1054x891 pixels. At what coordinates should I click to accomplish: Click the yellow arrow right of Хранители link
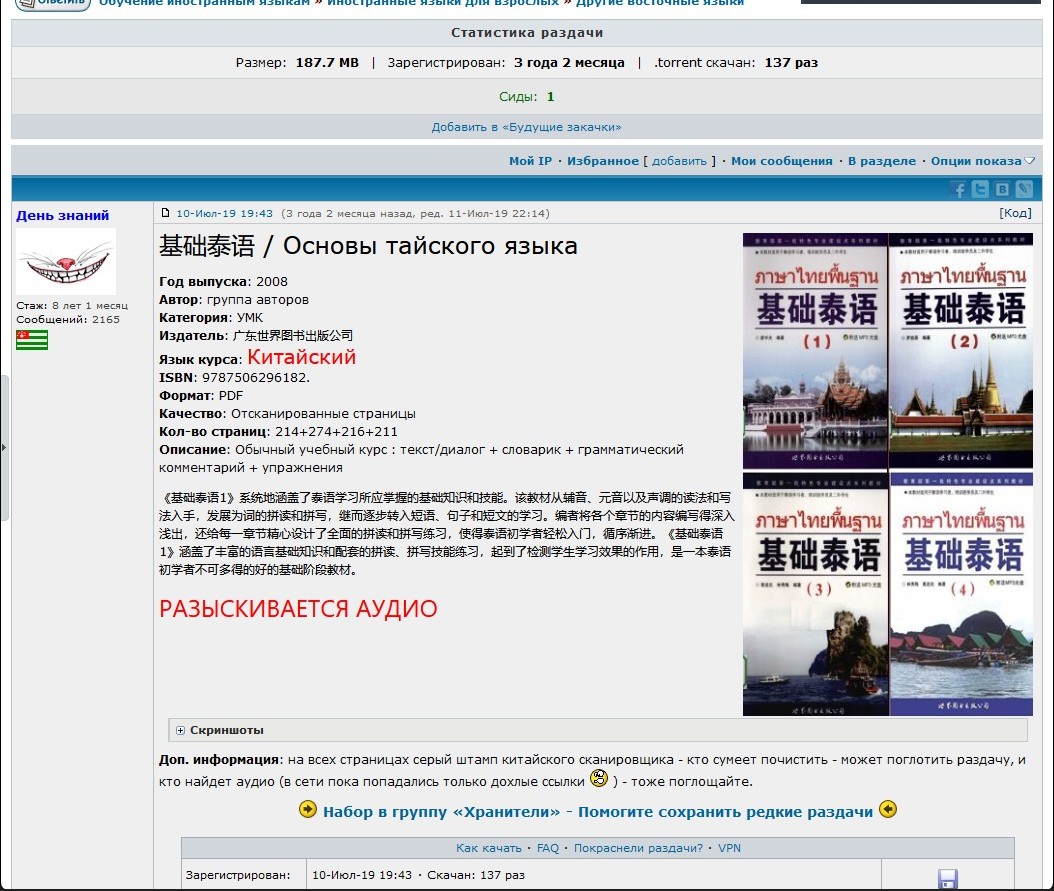888,810
